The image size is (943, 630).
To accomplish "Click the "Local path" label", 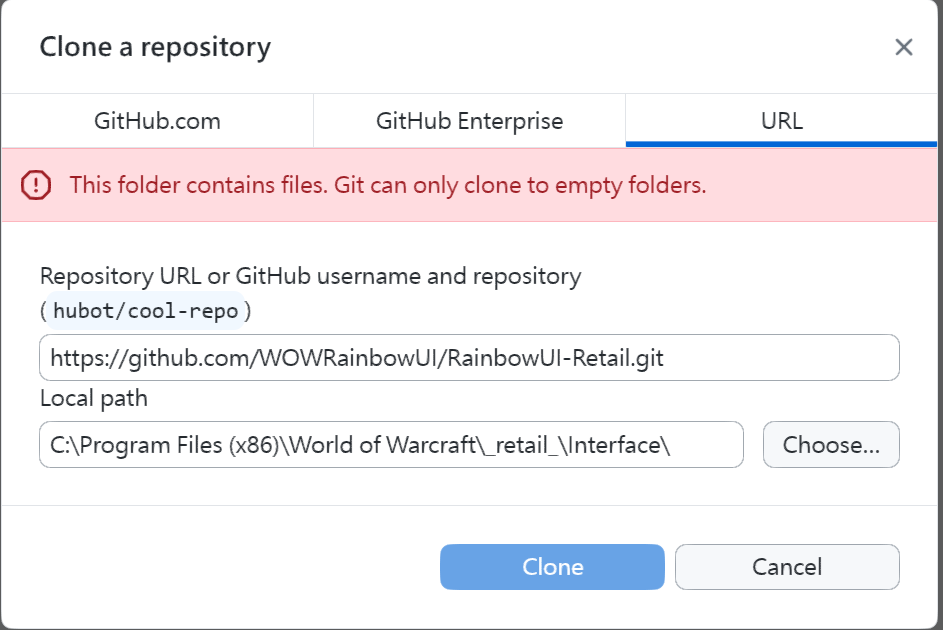I will pyautogui.click(x=94, y=398).
